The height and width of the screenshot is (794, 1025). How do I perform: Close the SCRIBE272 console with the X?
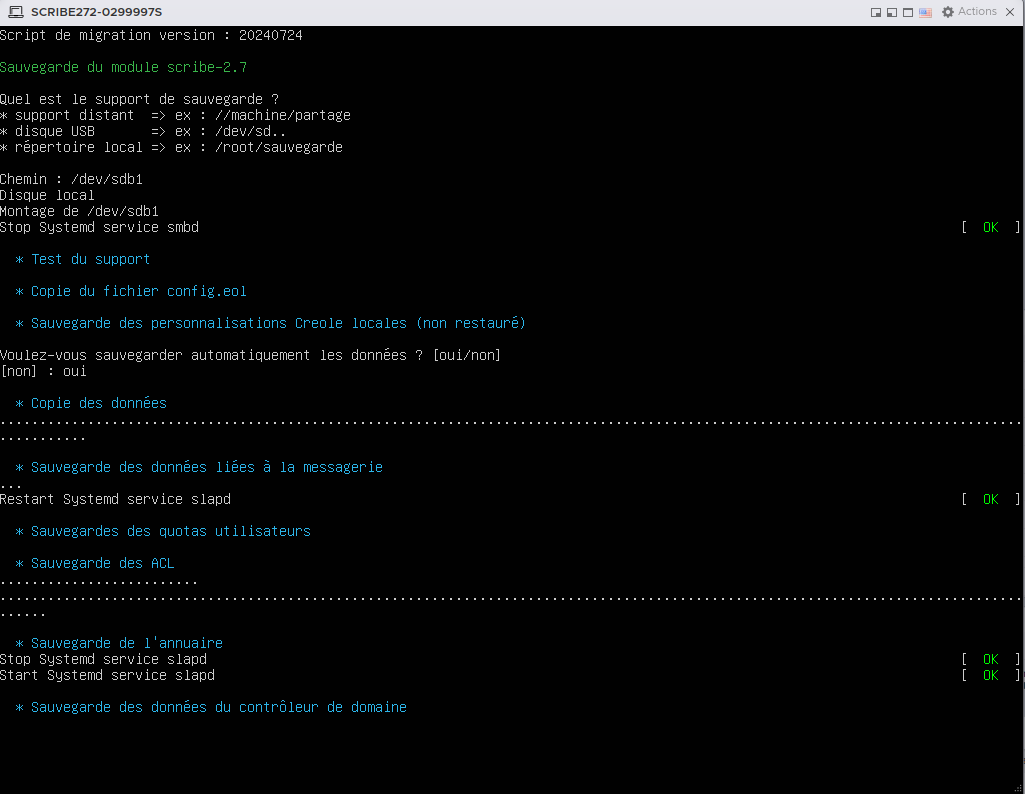1012,12
